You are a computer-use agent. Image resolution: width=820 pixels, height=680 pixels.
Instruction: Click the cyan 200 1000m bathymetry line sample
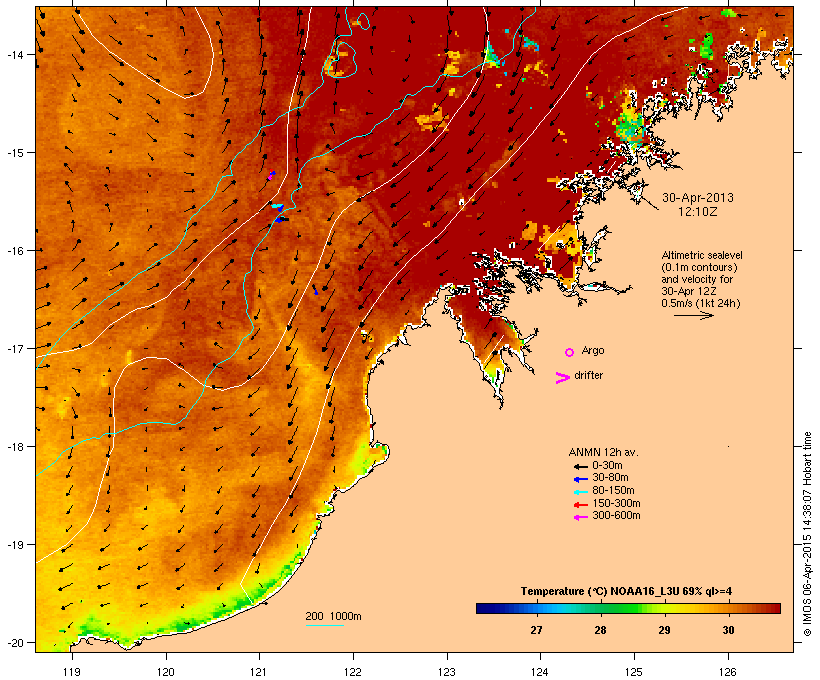point(324,625)
